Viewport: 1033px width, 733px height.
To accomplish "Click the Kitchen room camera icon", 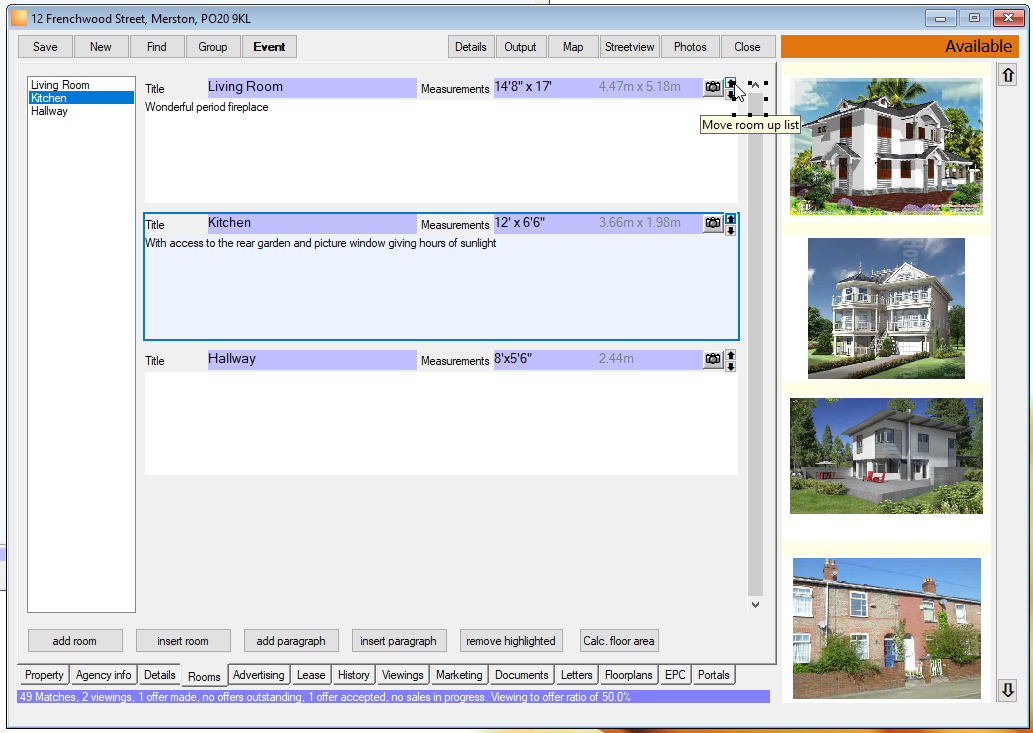I will pyautogui.click(x=713, y=223).
